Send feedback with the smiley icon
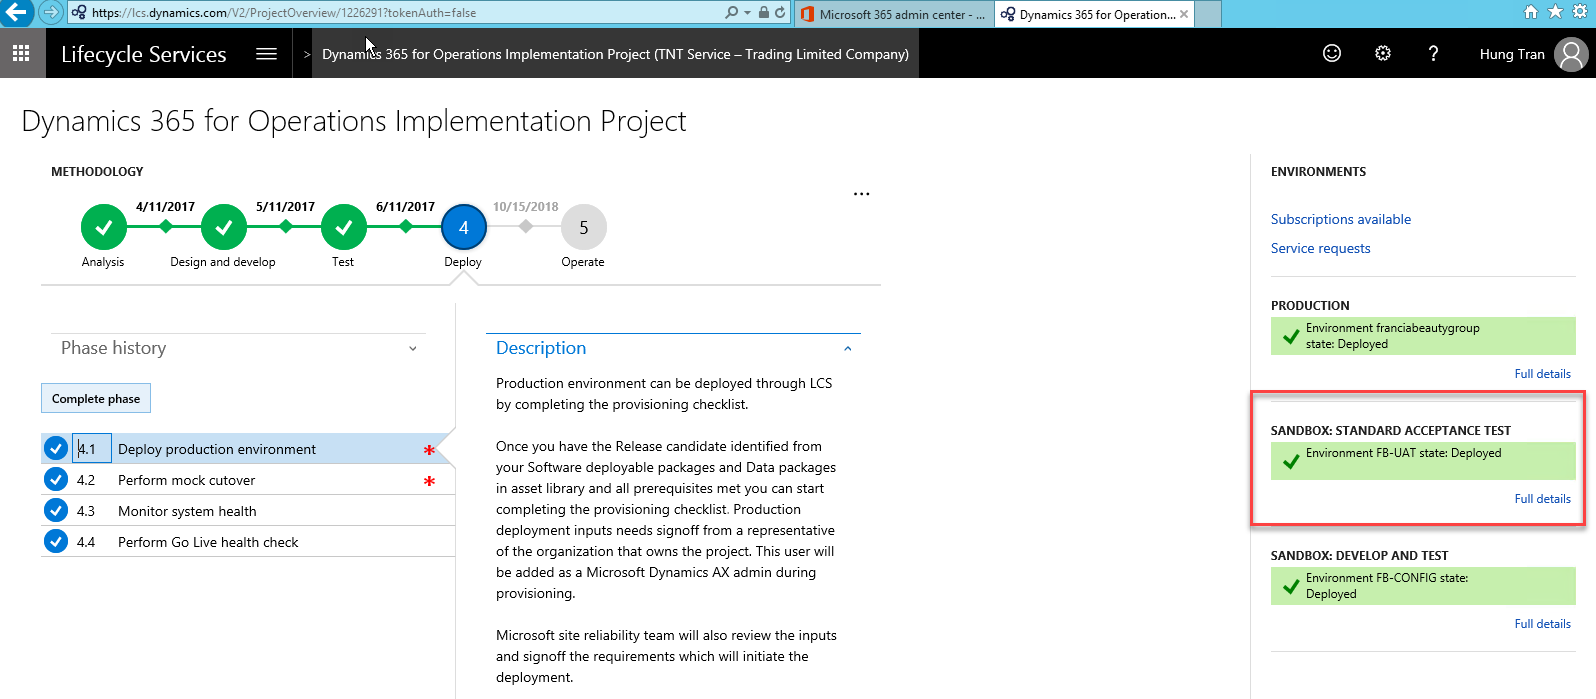This screenshot has width=1596, height=699. point(1332,53)
